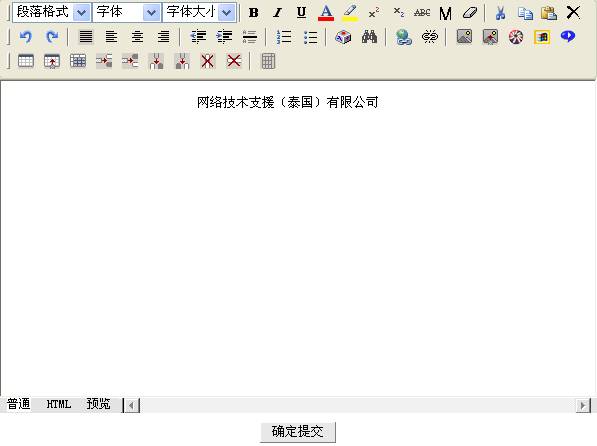
Task: Pick the red font color button
Action: [326, 13]
